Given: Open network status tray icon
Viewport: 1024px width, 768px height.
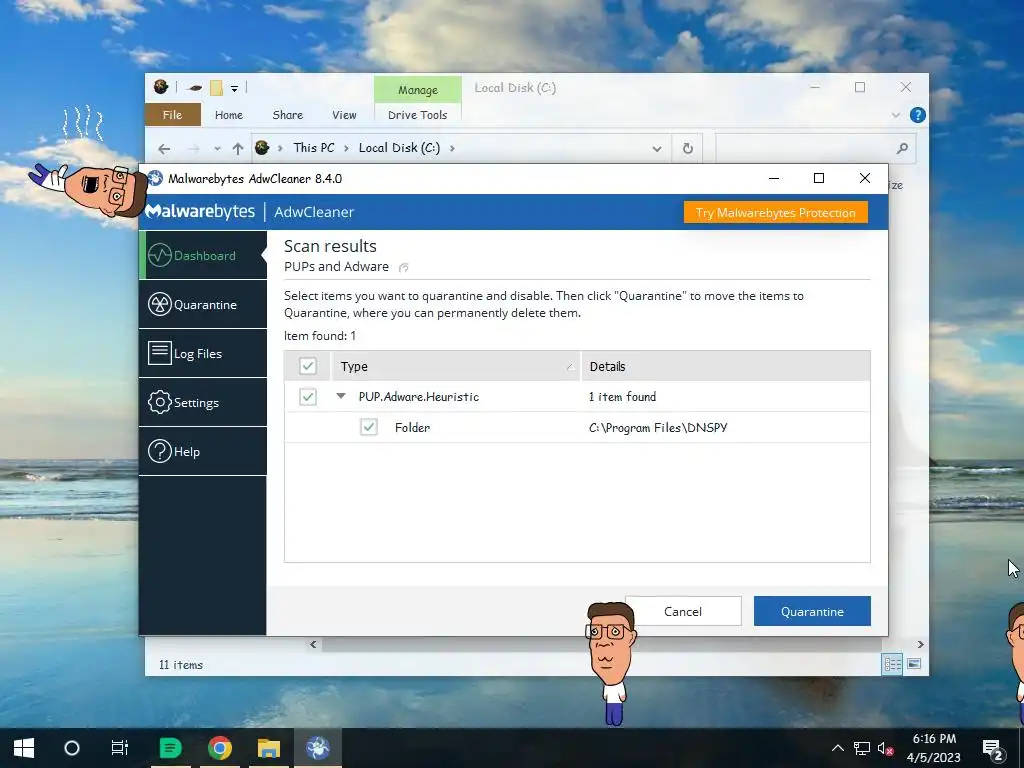Looking at the screenshot, I should point(861,748).
